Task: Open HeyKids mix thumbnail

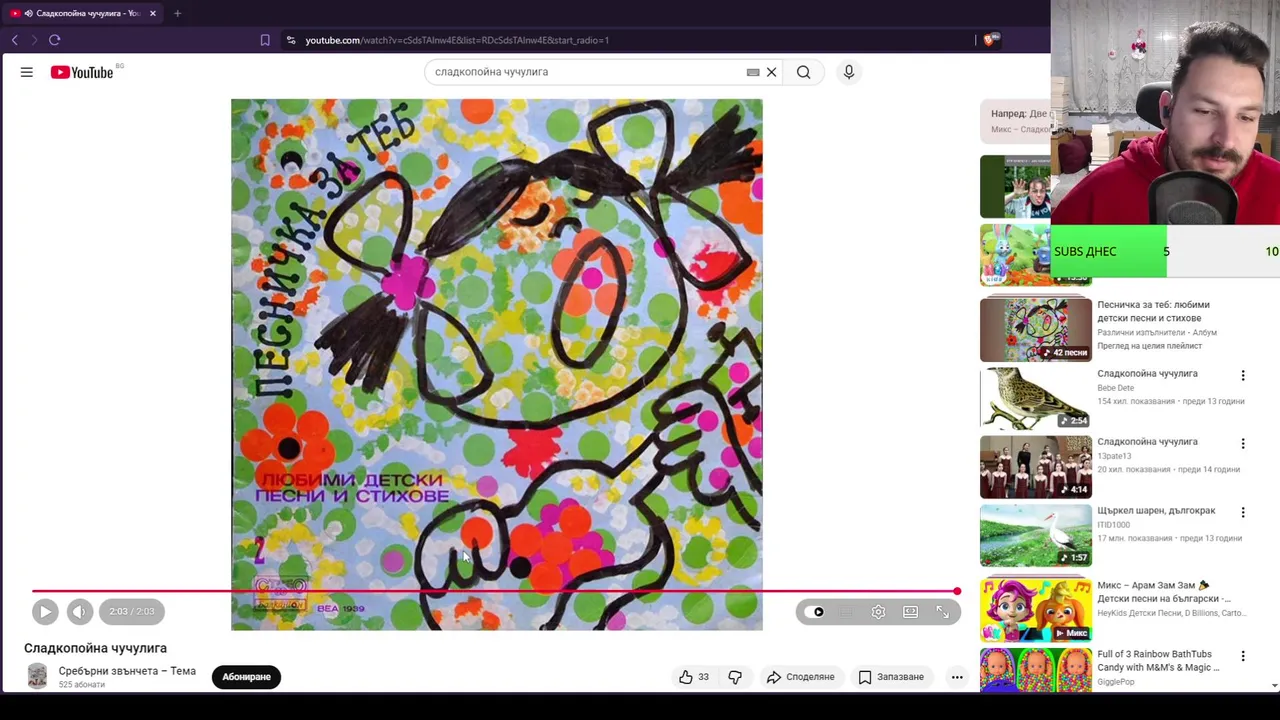Action: point(1036,610)
